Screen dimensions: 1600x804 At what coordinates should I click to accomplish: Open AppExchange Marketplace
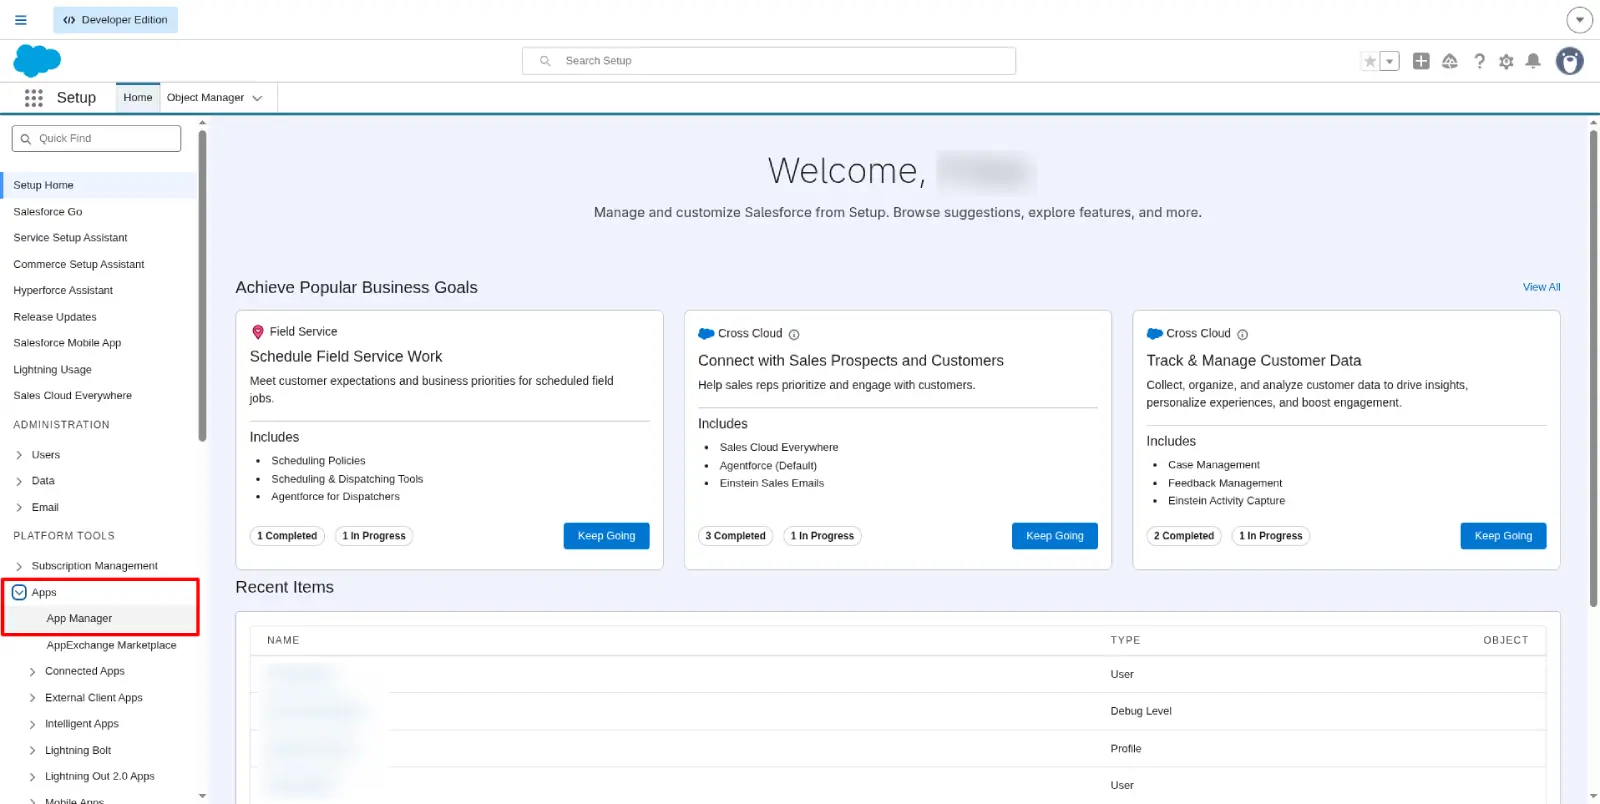tap(111, 646)
